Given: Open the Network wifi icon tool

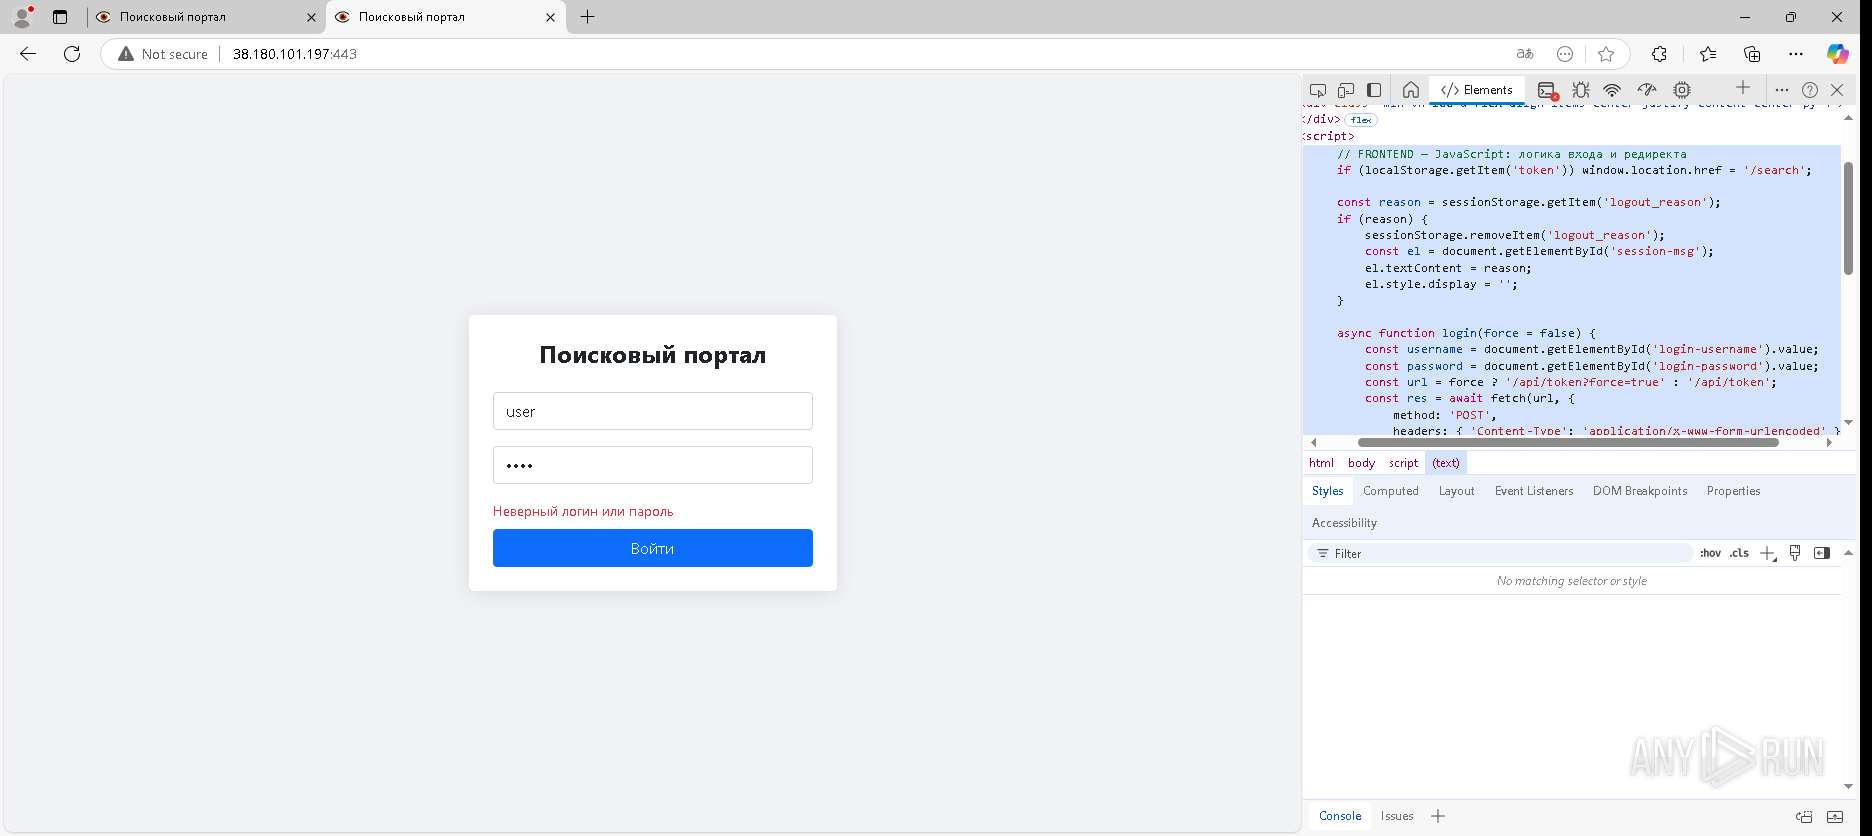Looking at the screenshot, I should (1612, 90).
